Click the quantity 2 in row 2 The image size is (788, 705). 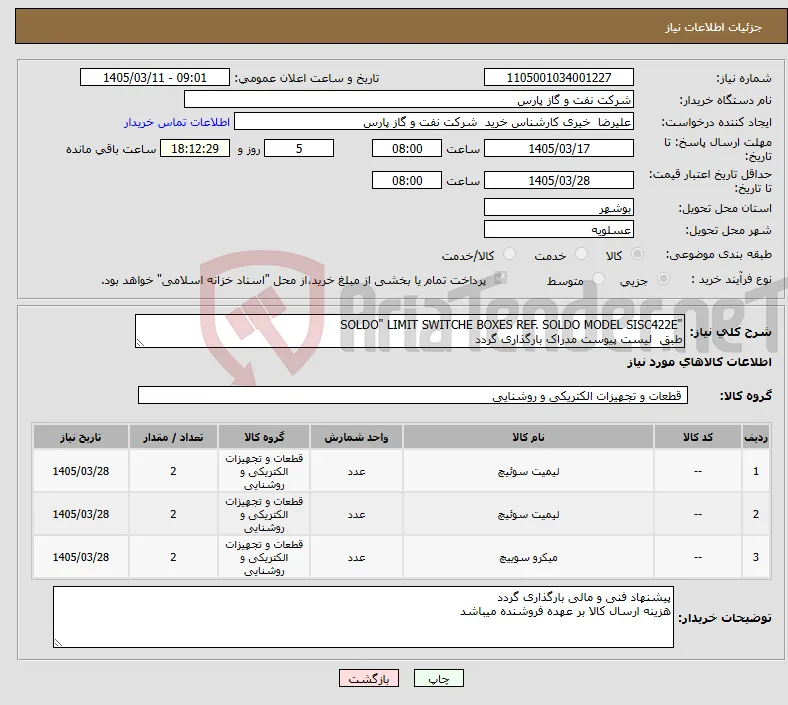pyautogui.click(x=173, y=515)
